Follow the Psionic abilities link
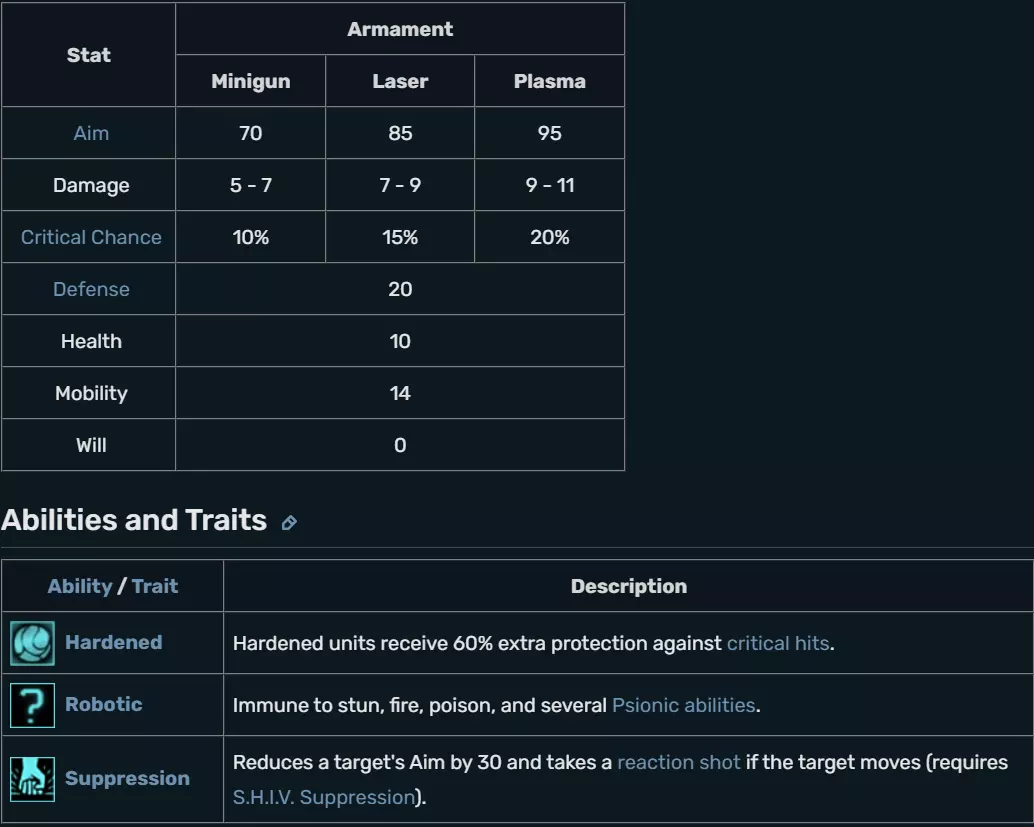 coord(683,705)
